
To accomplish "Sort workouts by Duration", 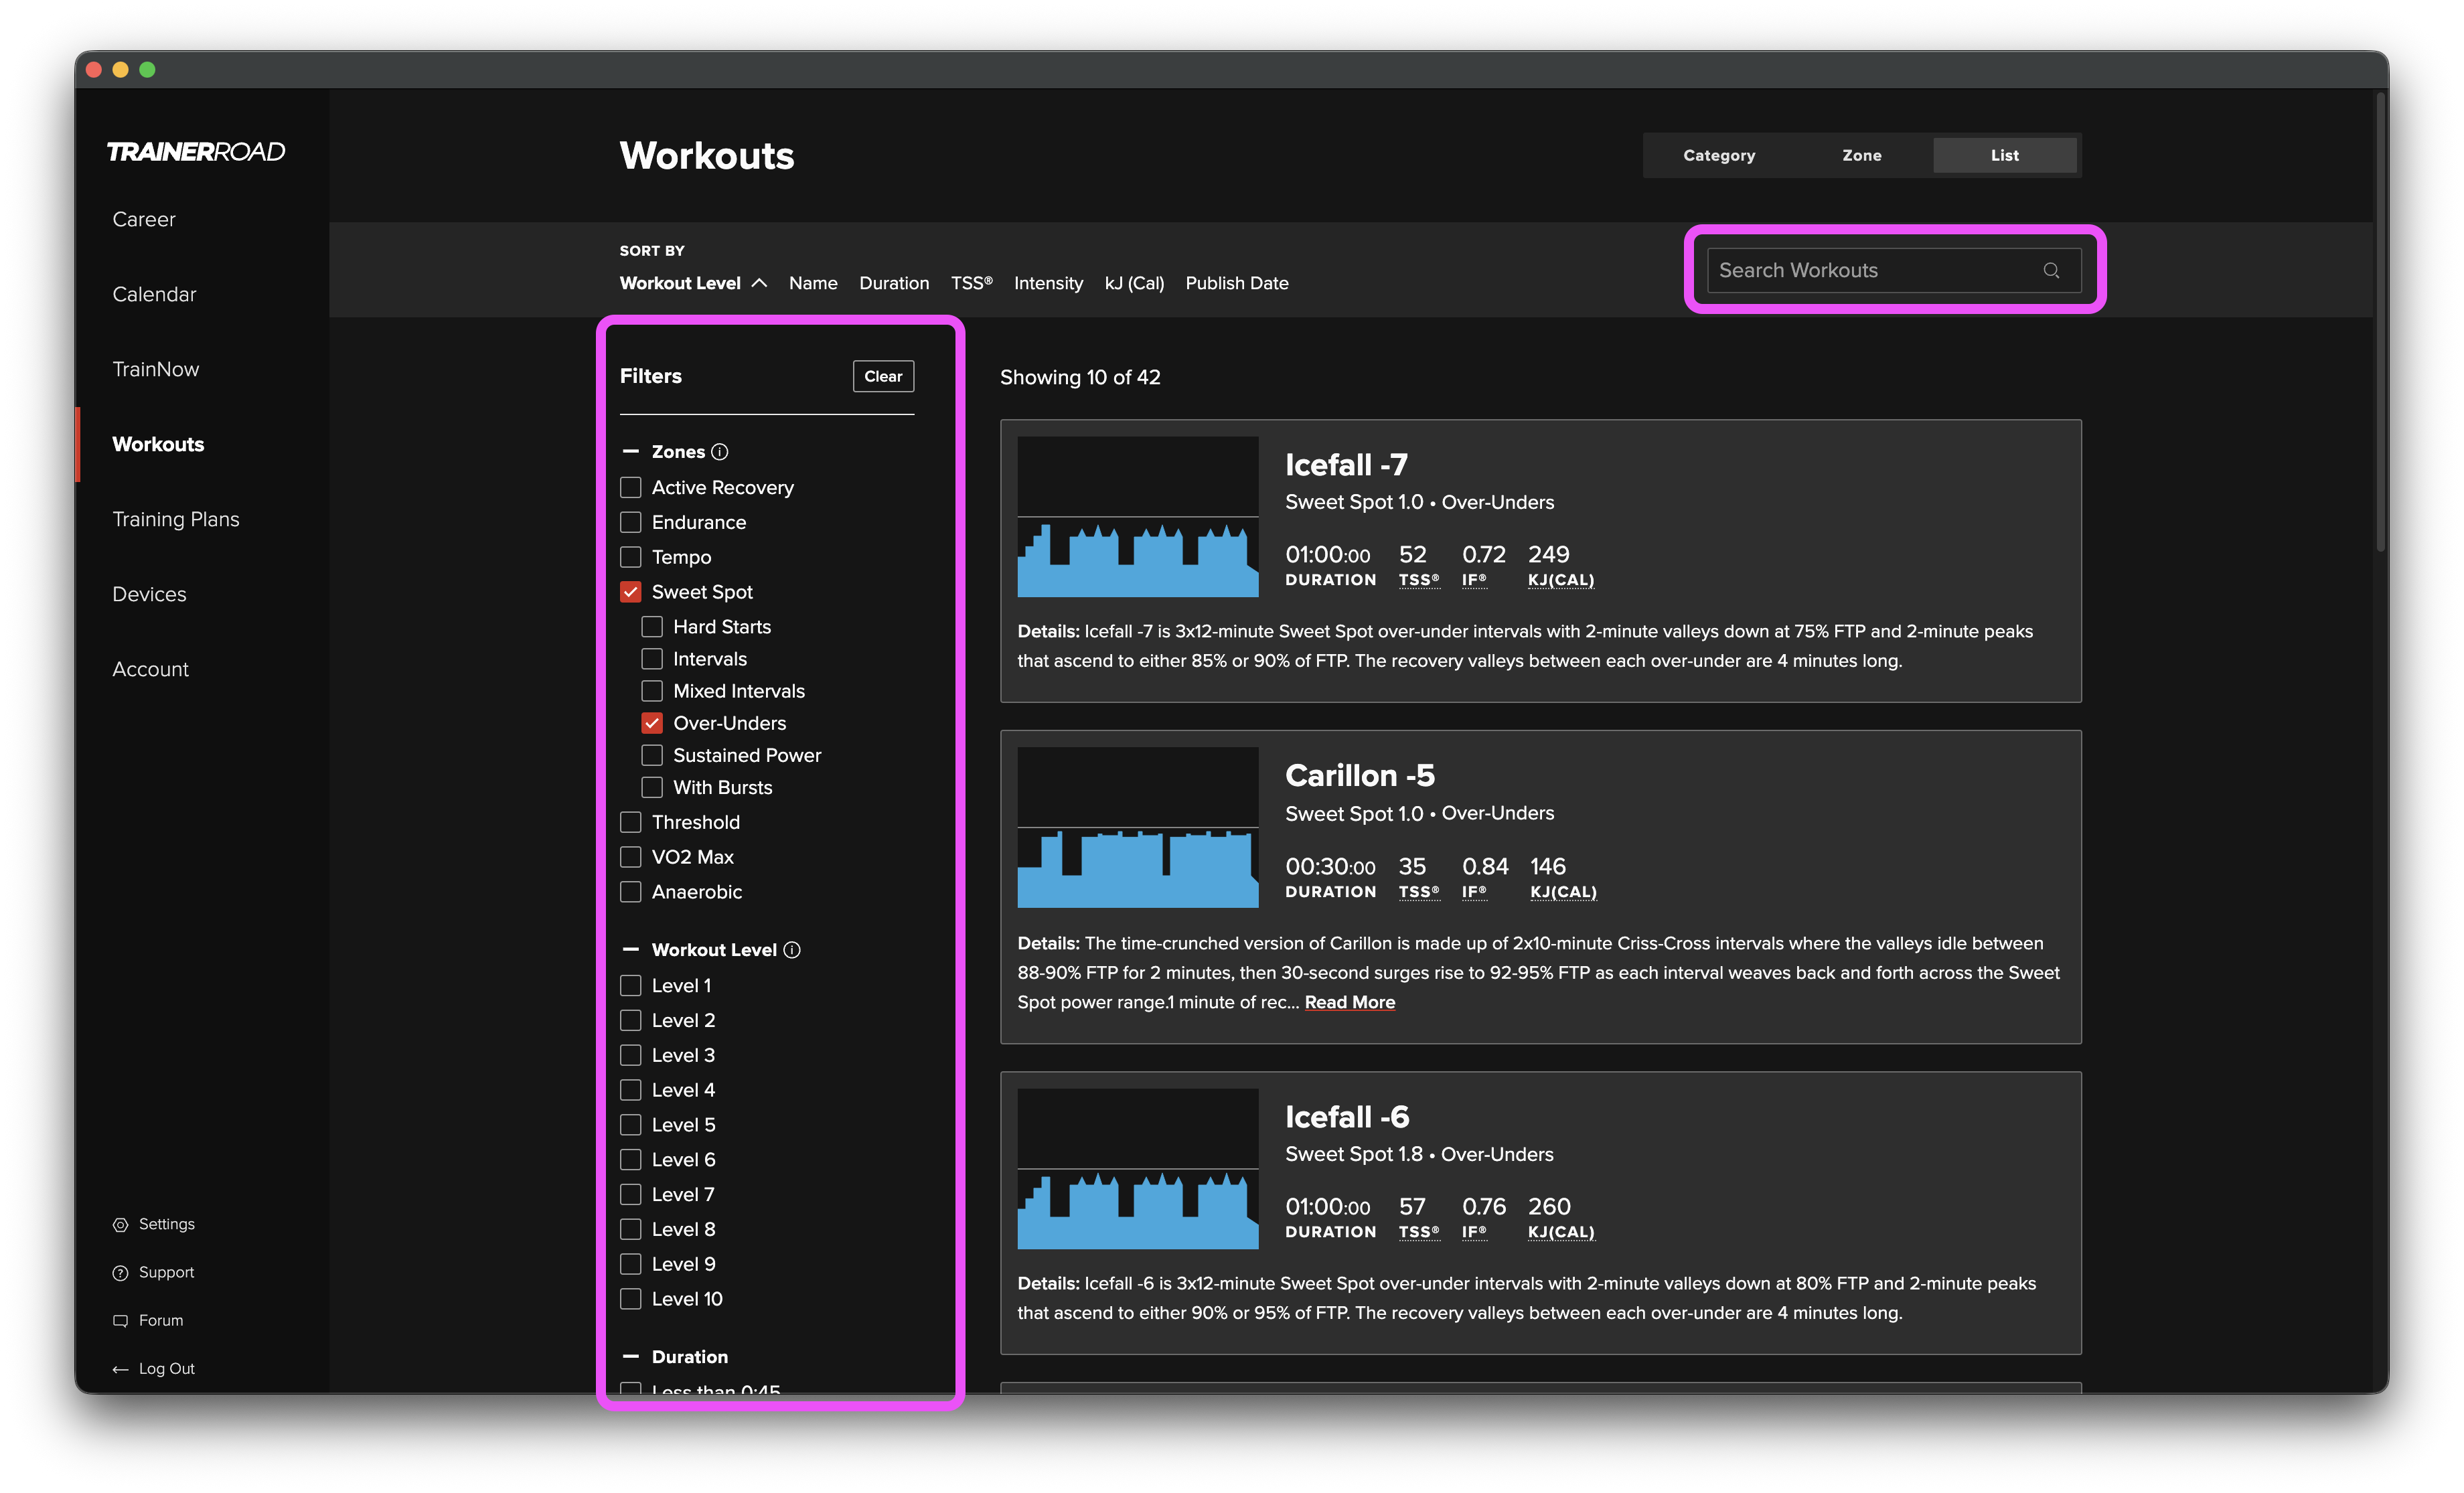I will pyautogui.click(x=894, y=283).
